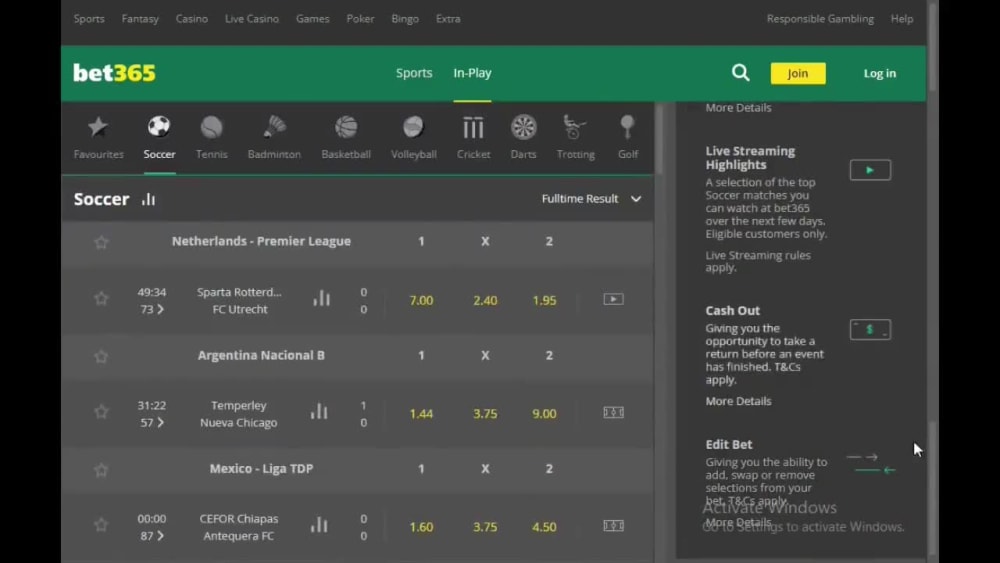1000x563 pixels.
Task: Select the Soccer ball icon
Action: point(159,126)
